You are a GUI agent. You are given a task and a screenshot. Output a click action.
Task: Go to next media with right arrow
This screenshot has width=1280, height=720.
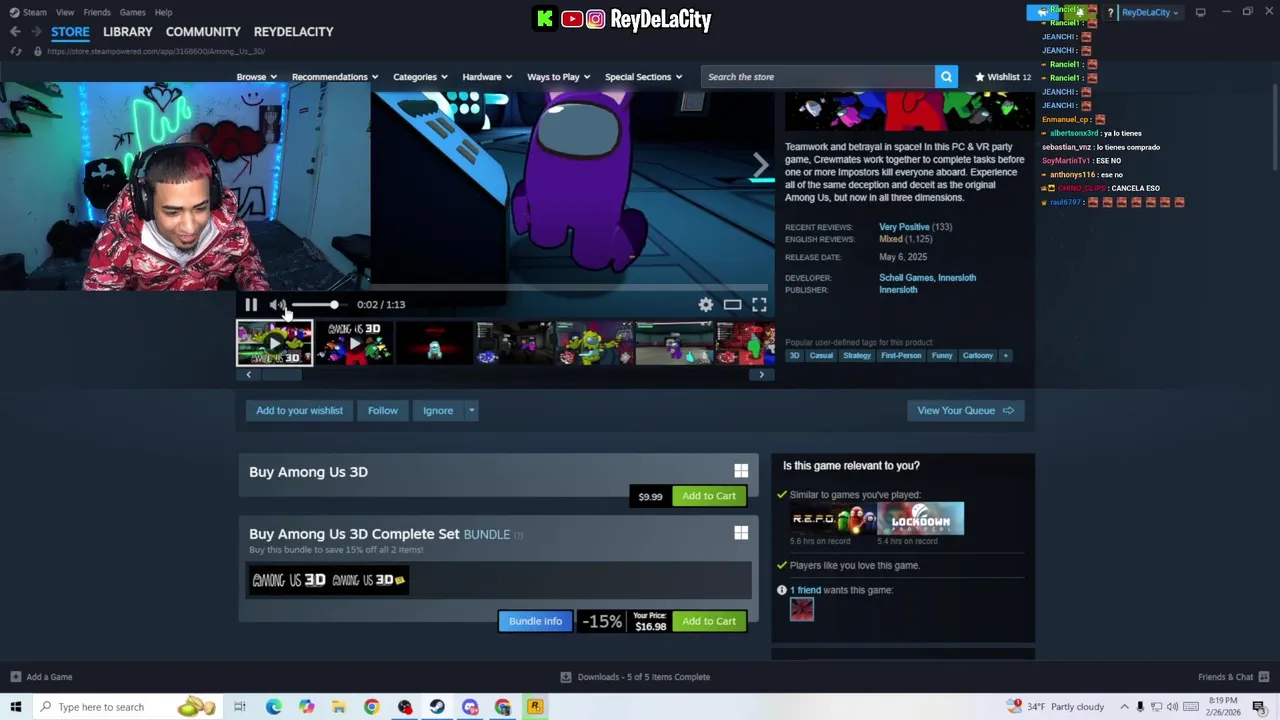pyautogui.click(x=761, y=165)
